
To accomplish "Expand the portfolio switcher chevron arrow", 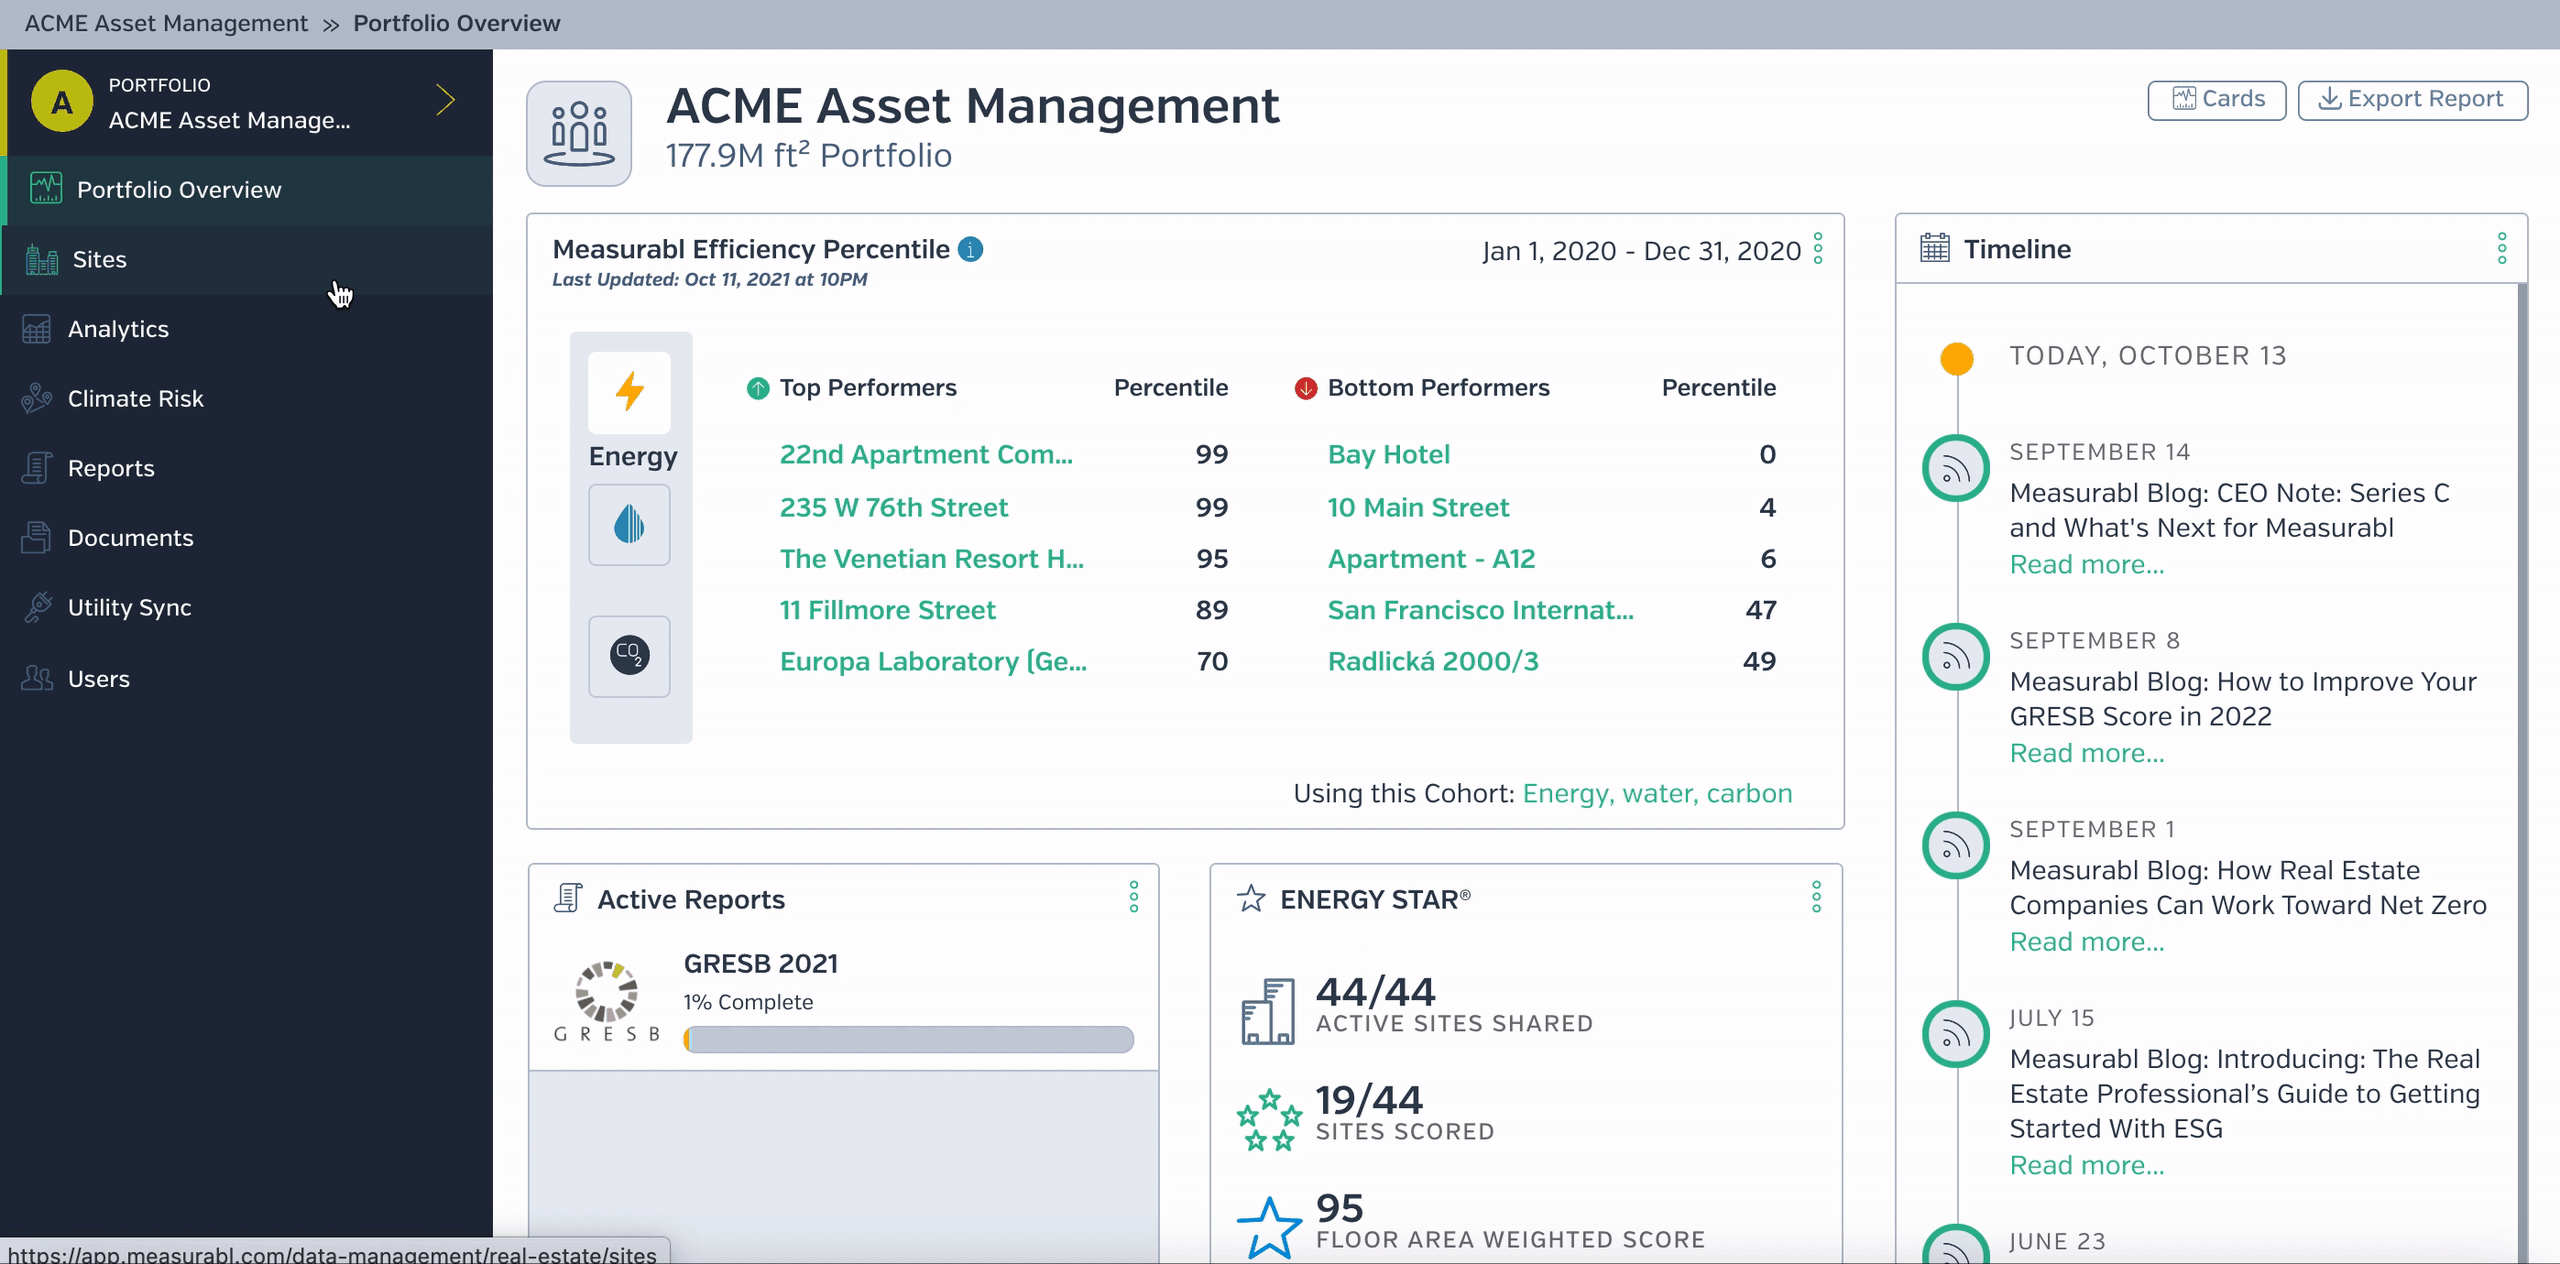I will tap(446, 100).
